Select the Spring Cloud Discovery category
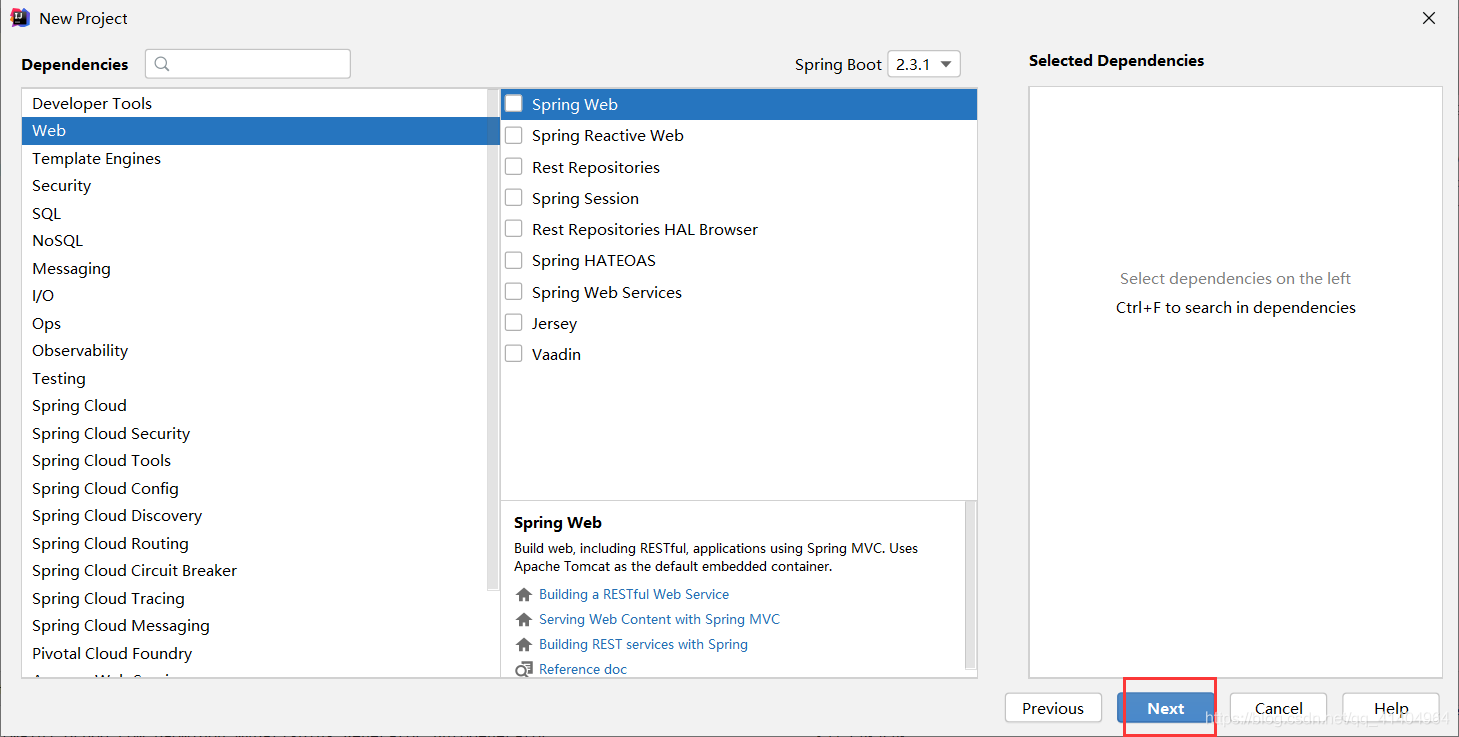 pos(117,515)
